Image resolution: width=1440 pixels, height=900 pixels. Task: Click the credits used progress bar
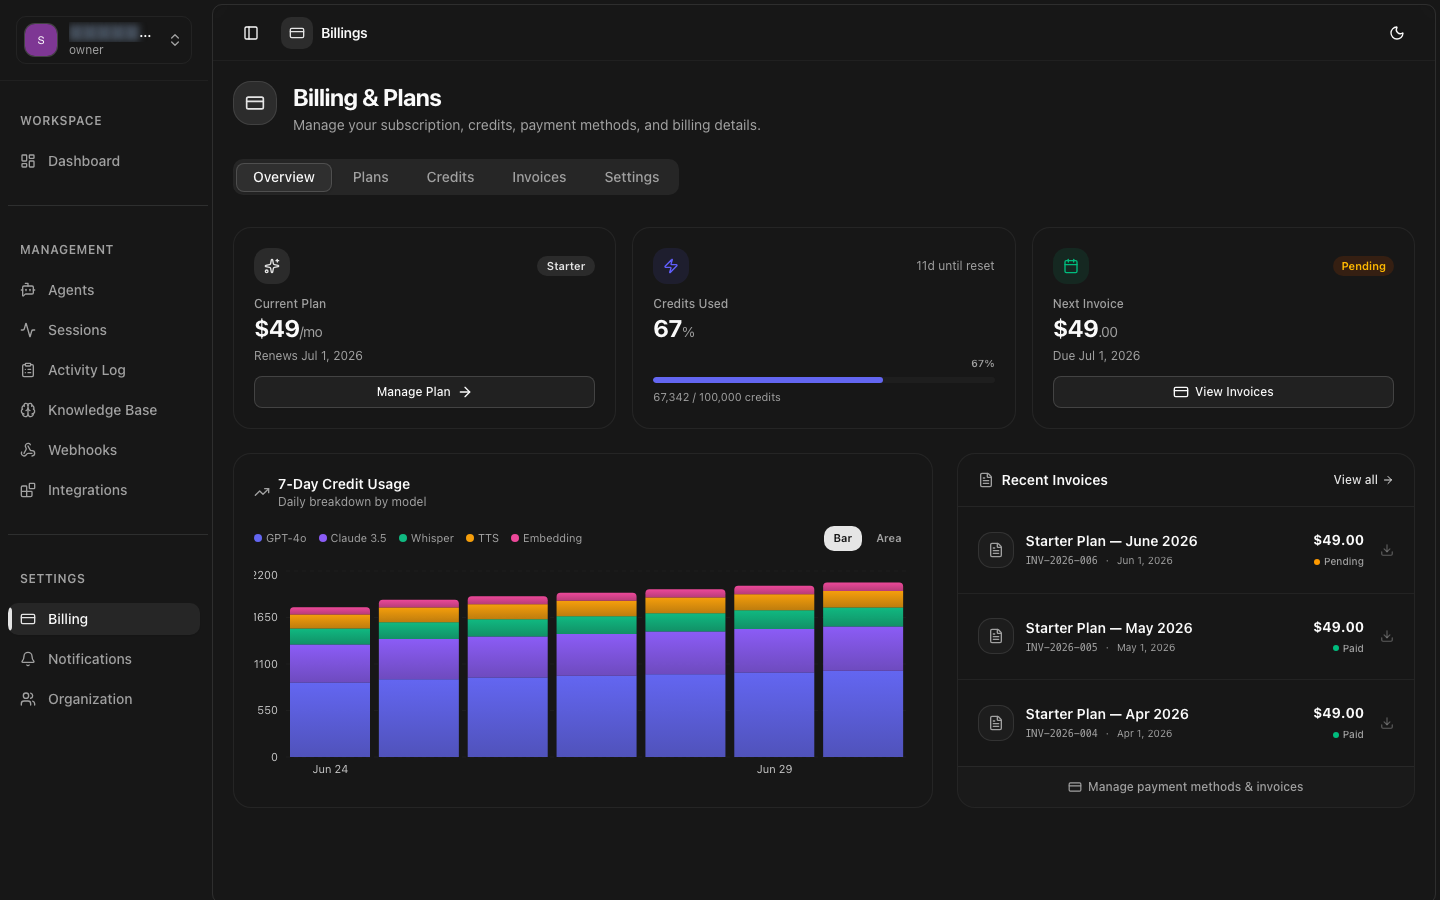(x=824, y=380)
